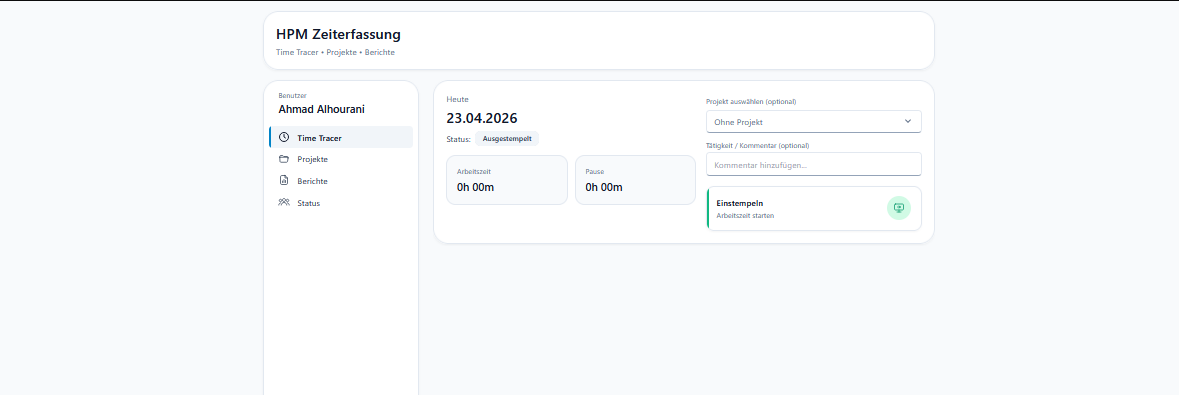
Task: Open the Status menu item
Action: pyautogui.click(x=341, y=202)
